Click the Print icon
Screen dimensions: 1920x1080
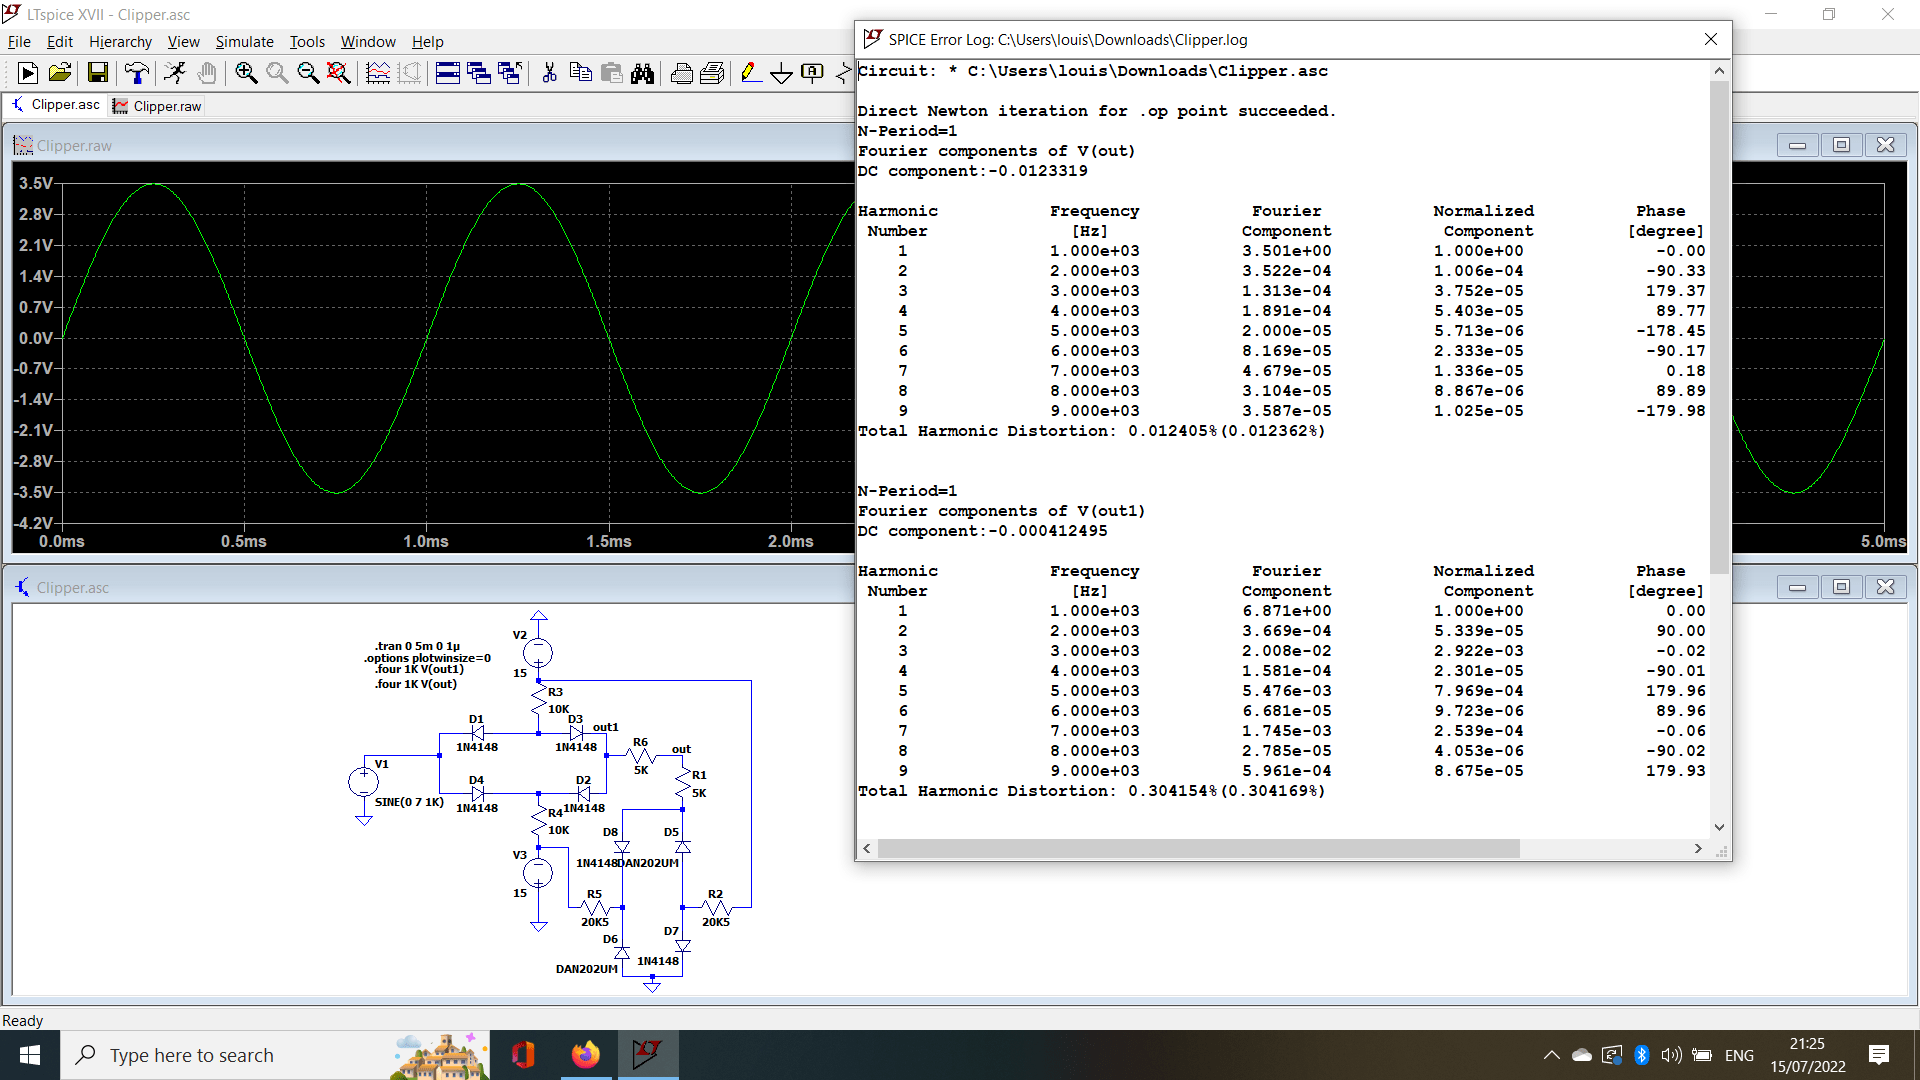point(712,73)
